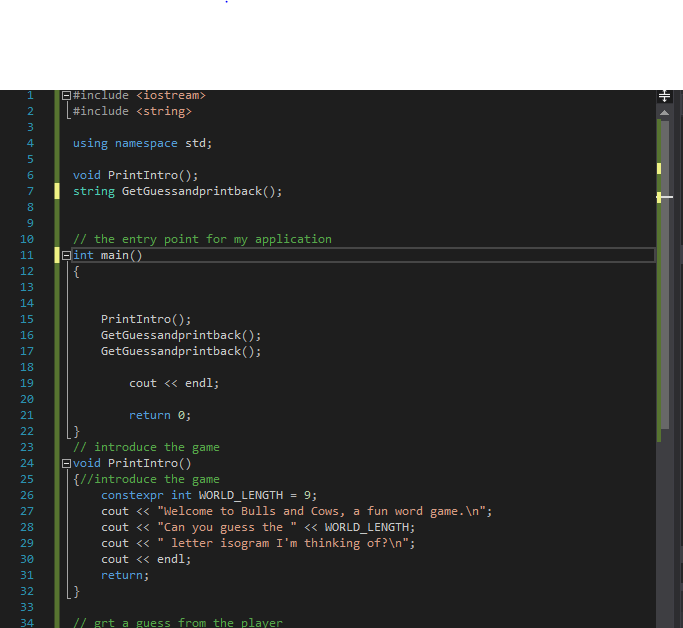Click the vertical scrollbar thumb
683x628 pixels.
(x=665, y=274)
